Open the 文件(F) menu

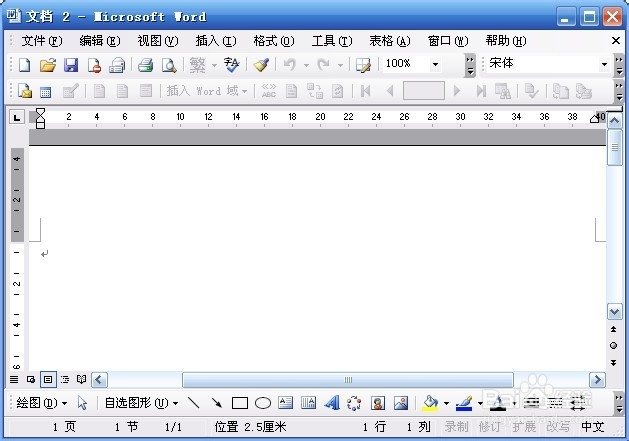click(x=42, y=41)
